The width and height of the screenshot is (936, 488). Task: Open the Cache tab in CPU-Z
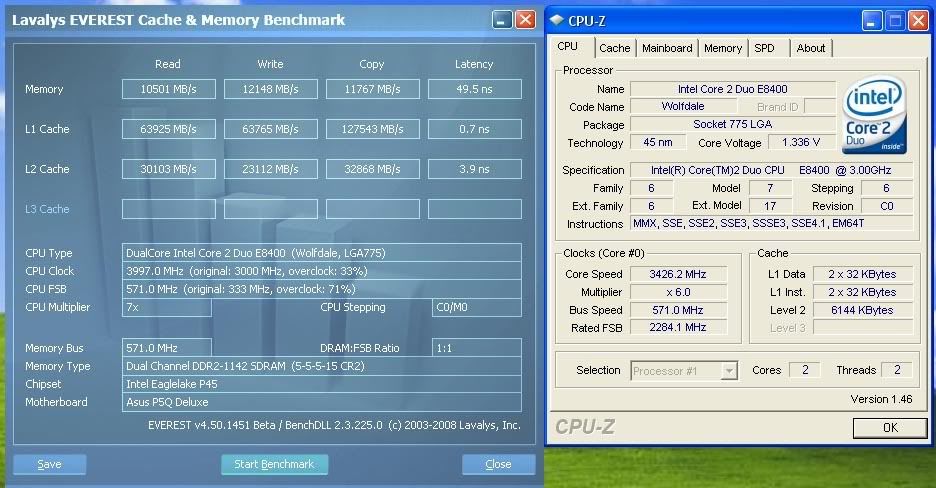pos(614,48)
